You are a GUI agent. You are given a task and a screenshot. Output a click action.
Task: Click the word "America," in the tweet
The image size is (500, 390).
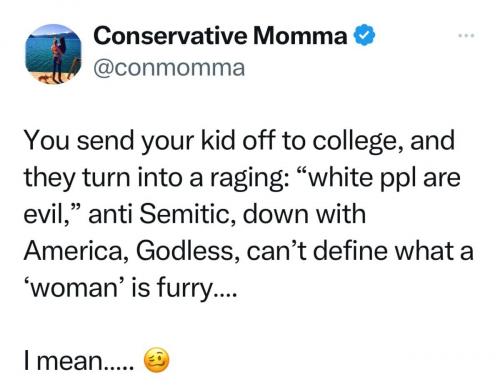77,251
